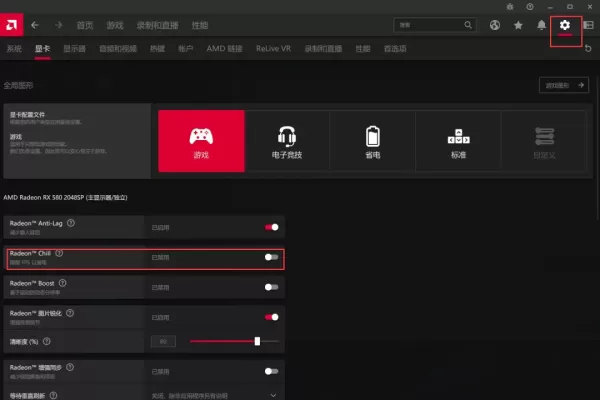Image resolution: width=600 pixels, height=400 pixels.
Task: Switch to the 显卡 tab
Action: (42, 49)
